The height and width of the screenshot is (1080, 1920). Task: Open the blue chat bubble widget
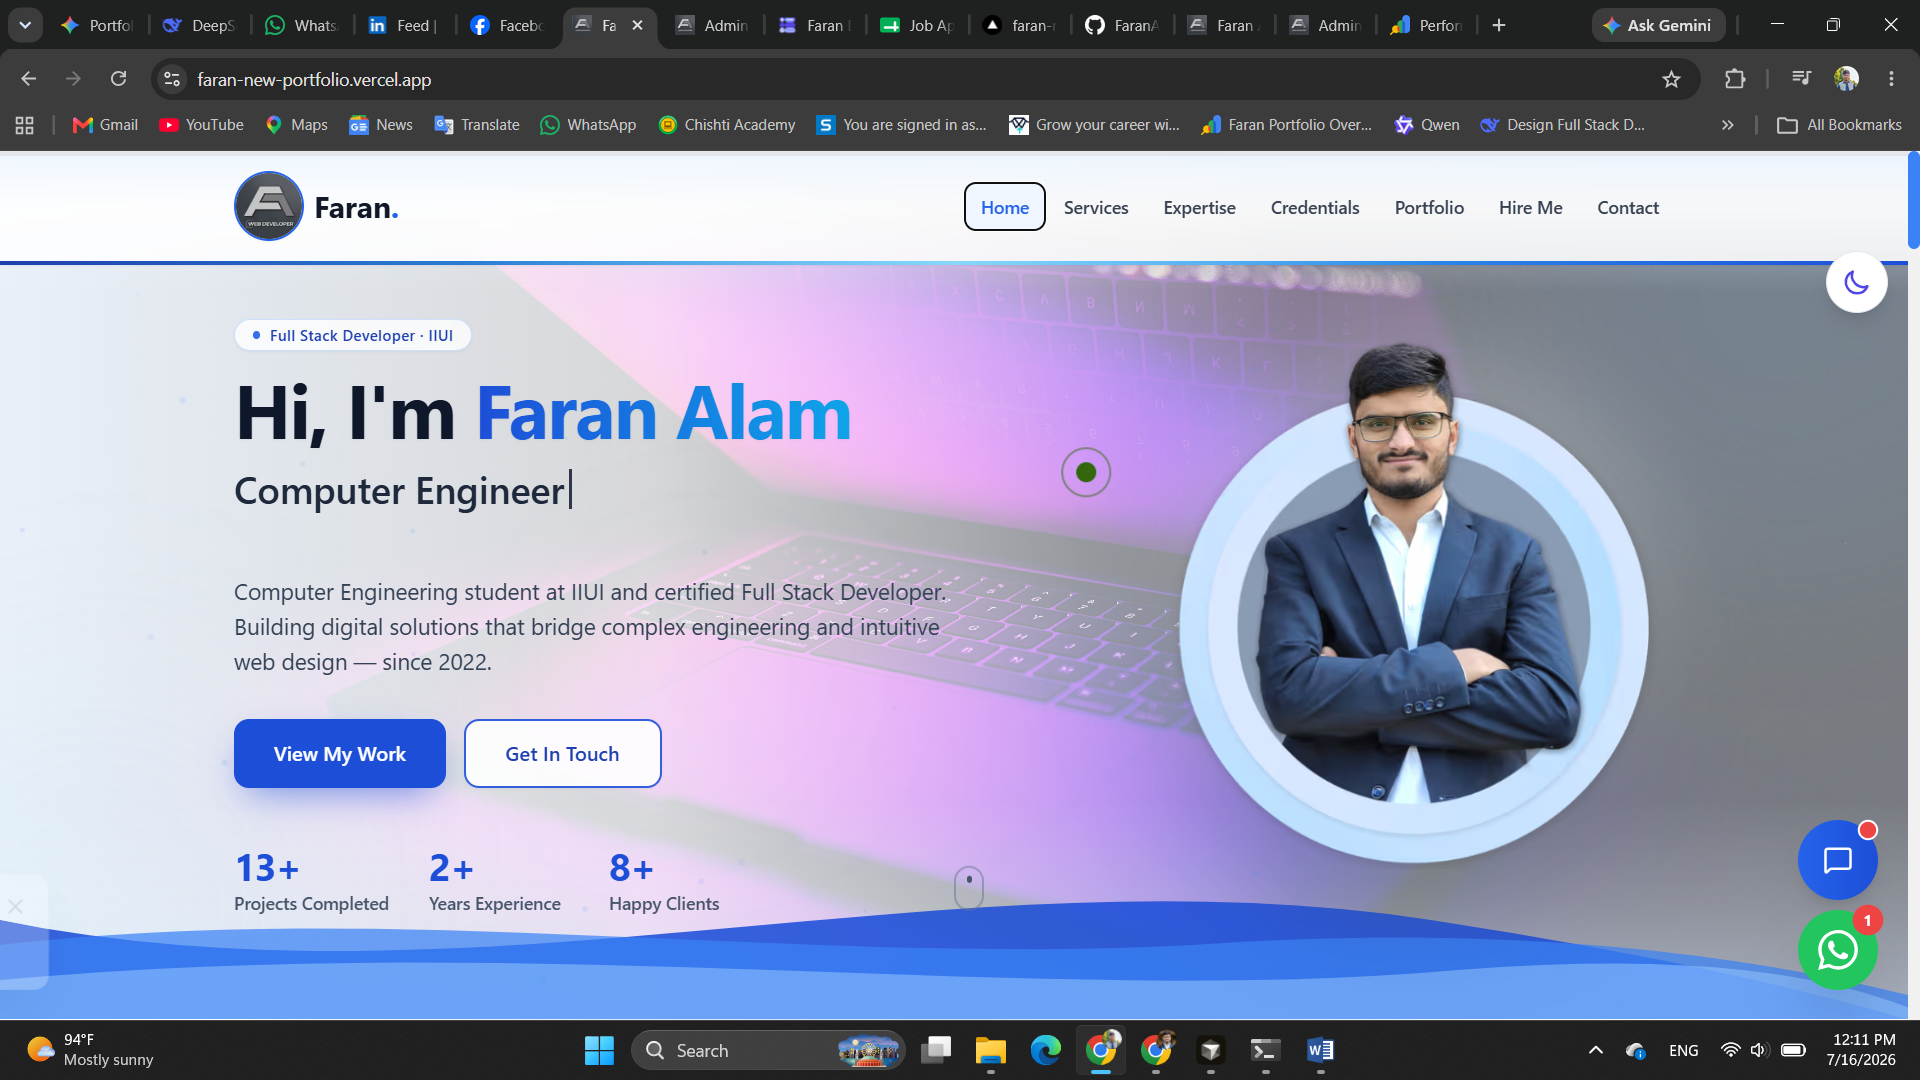(x=1837, y=860)
